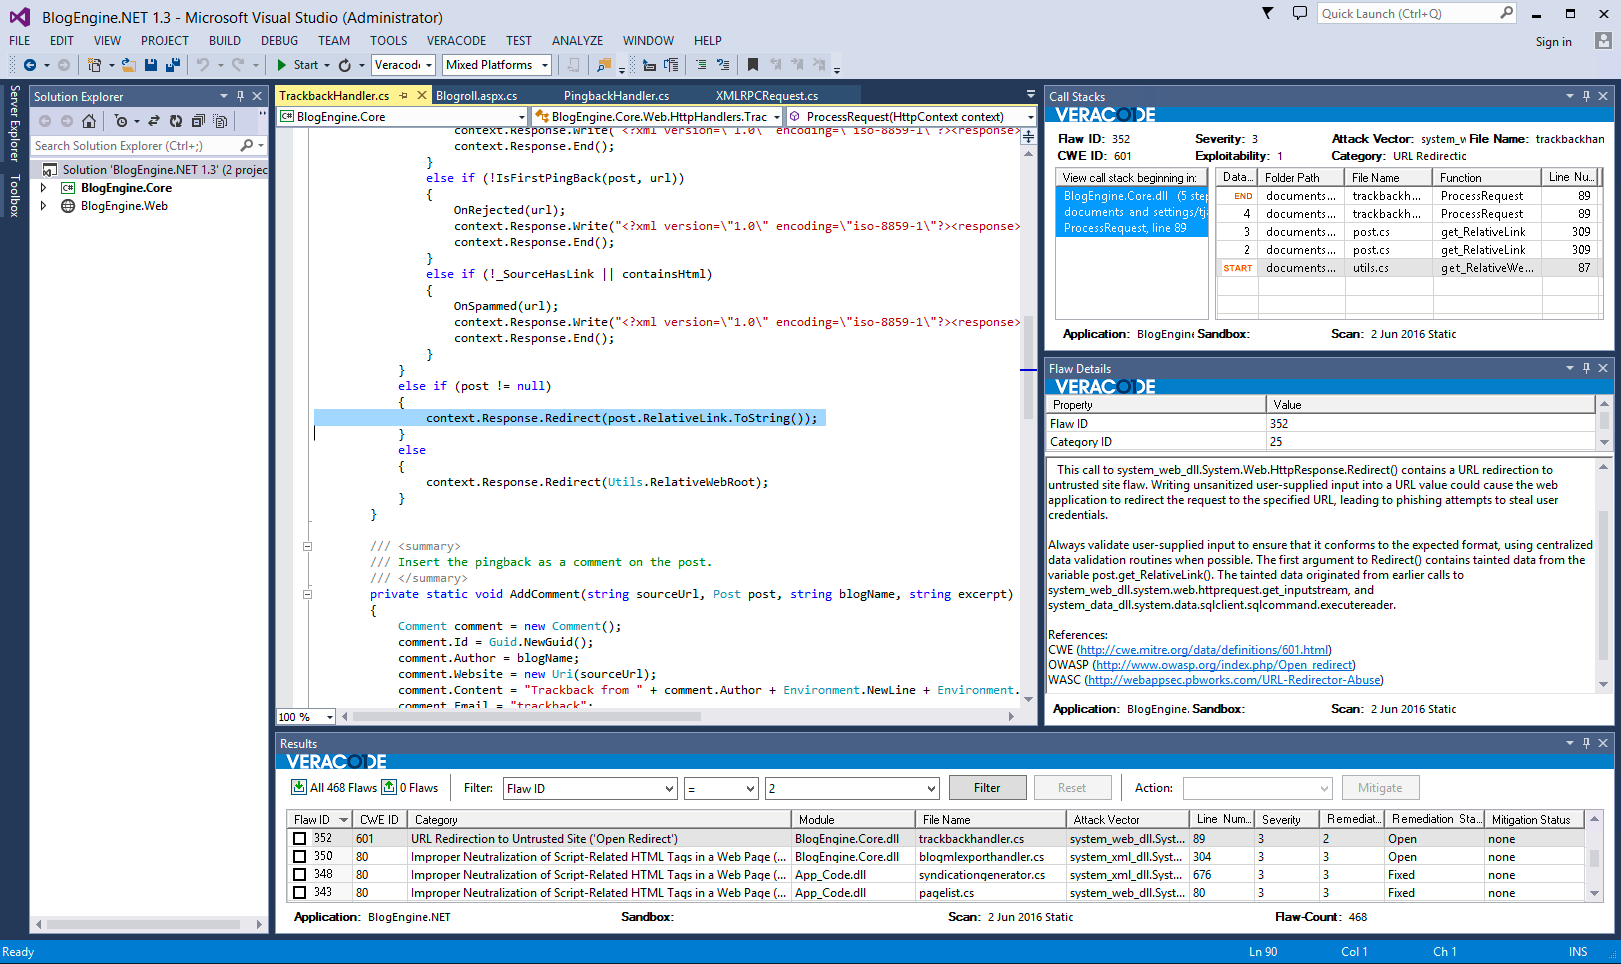Image resolution: width=1621 pixels, height=964 pixels.
Task: Open the BlogEngine.Core project scope dropdown
Action: pyautogui.click(x=520, y=117)
